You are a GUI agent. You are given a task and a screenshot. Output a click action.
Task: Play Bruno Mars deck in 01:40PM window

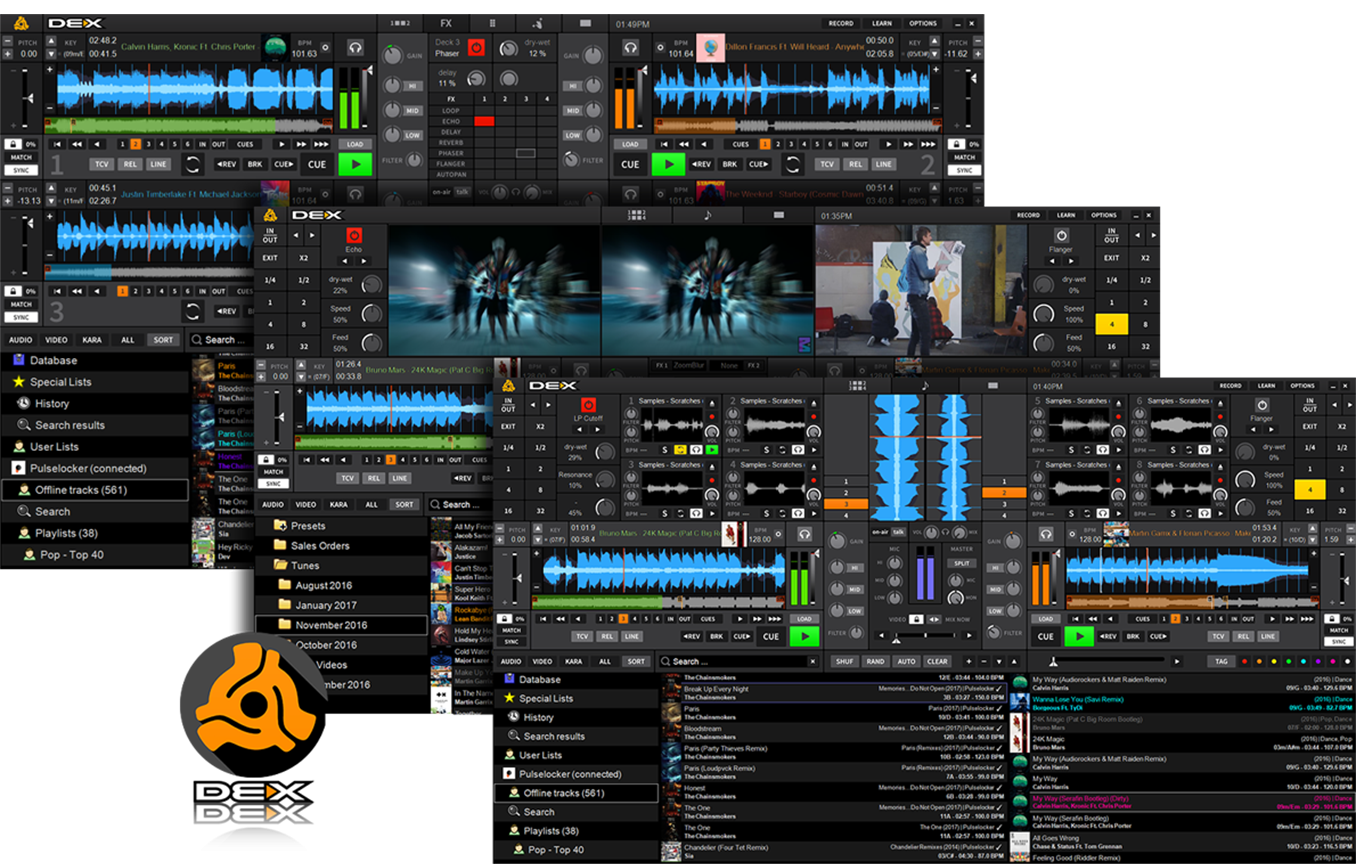tap(804, 636)
